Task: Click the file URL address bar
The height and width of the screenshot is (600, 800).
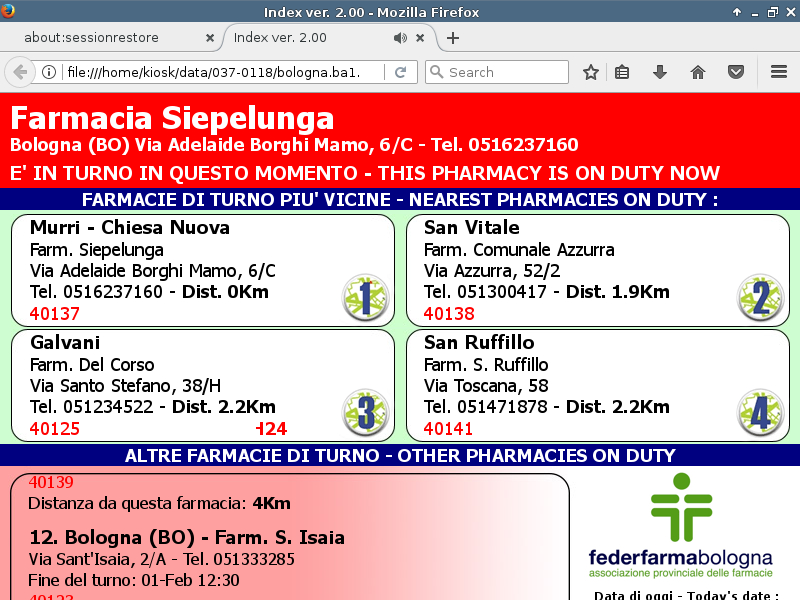Action: coord(220,72)
